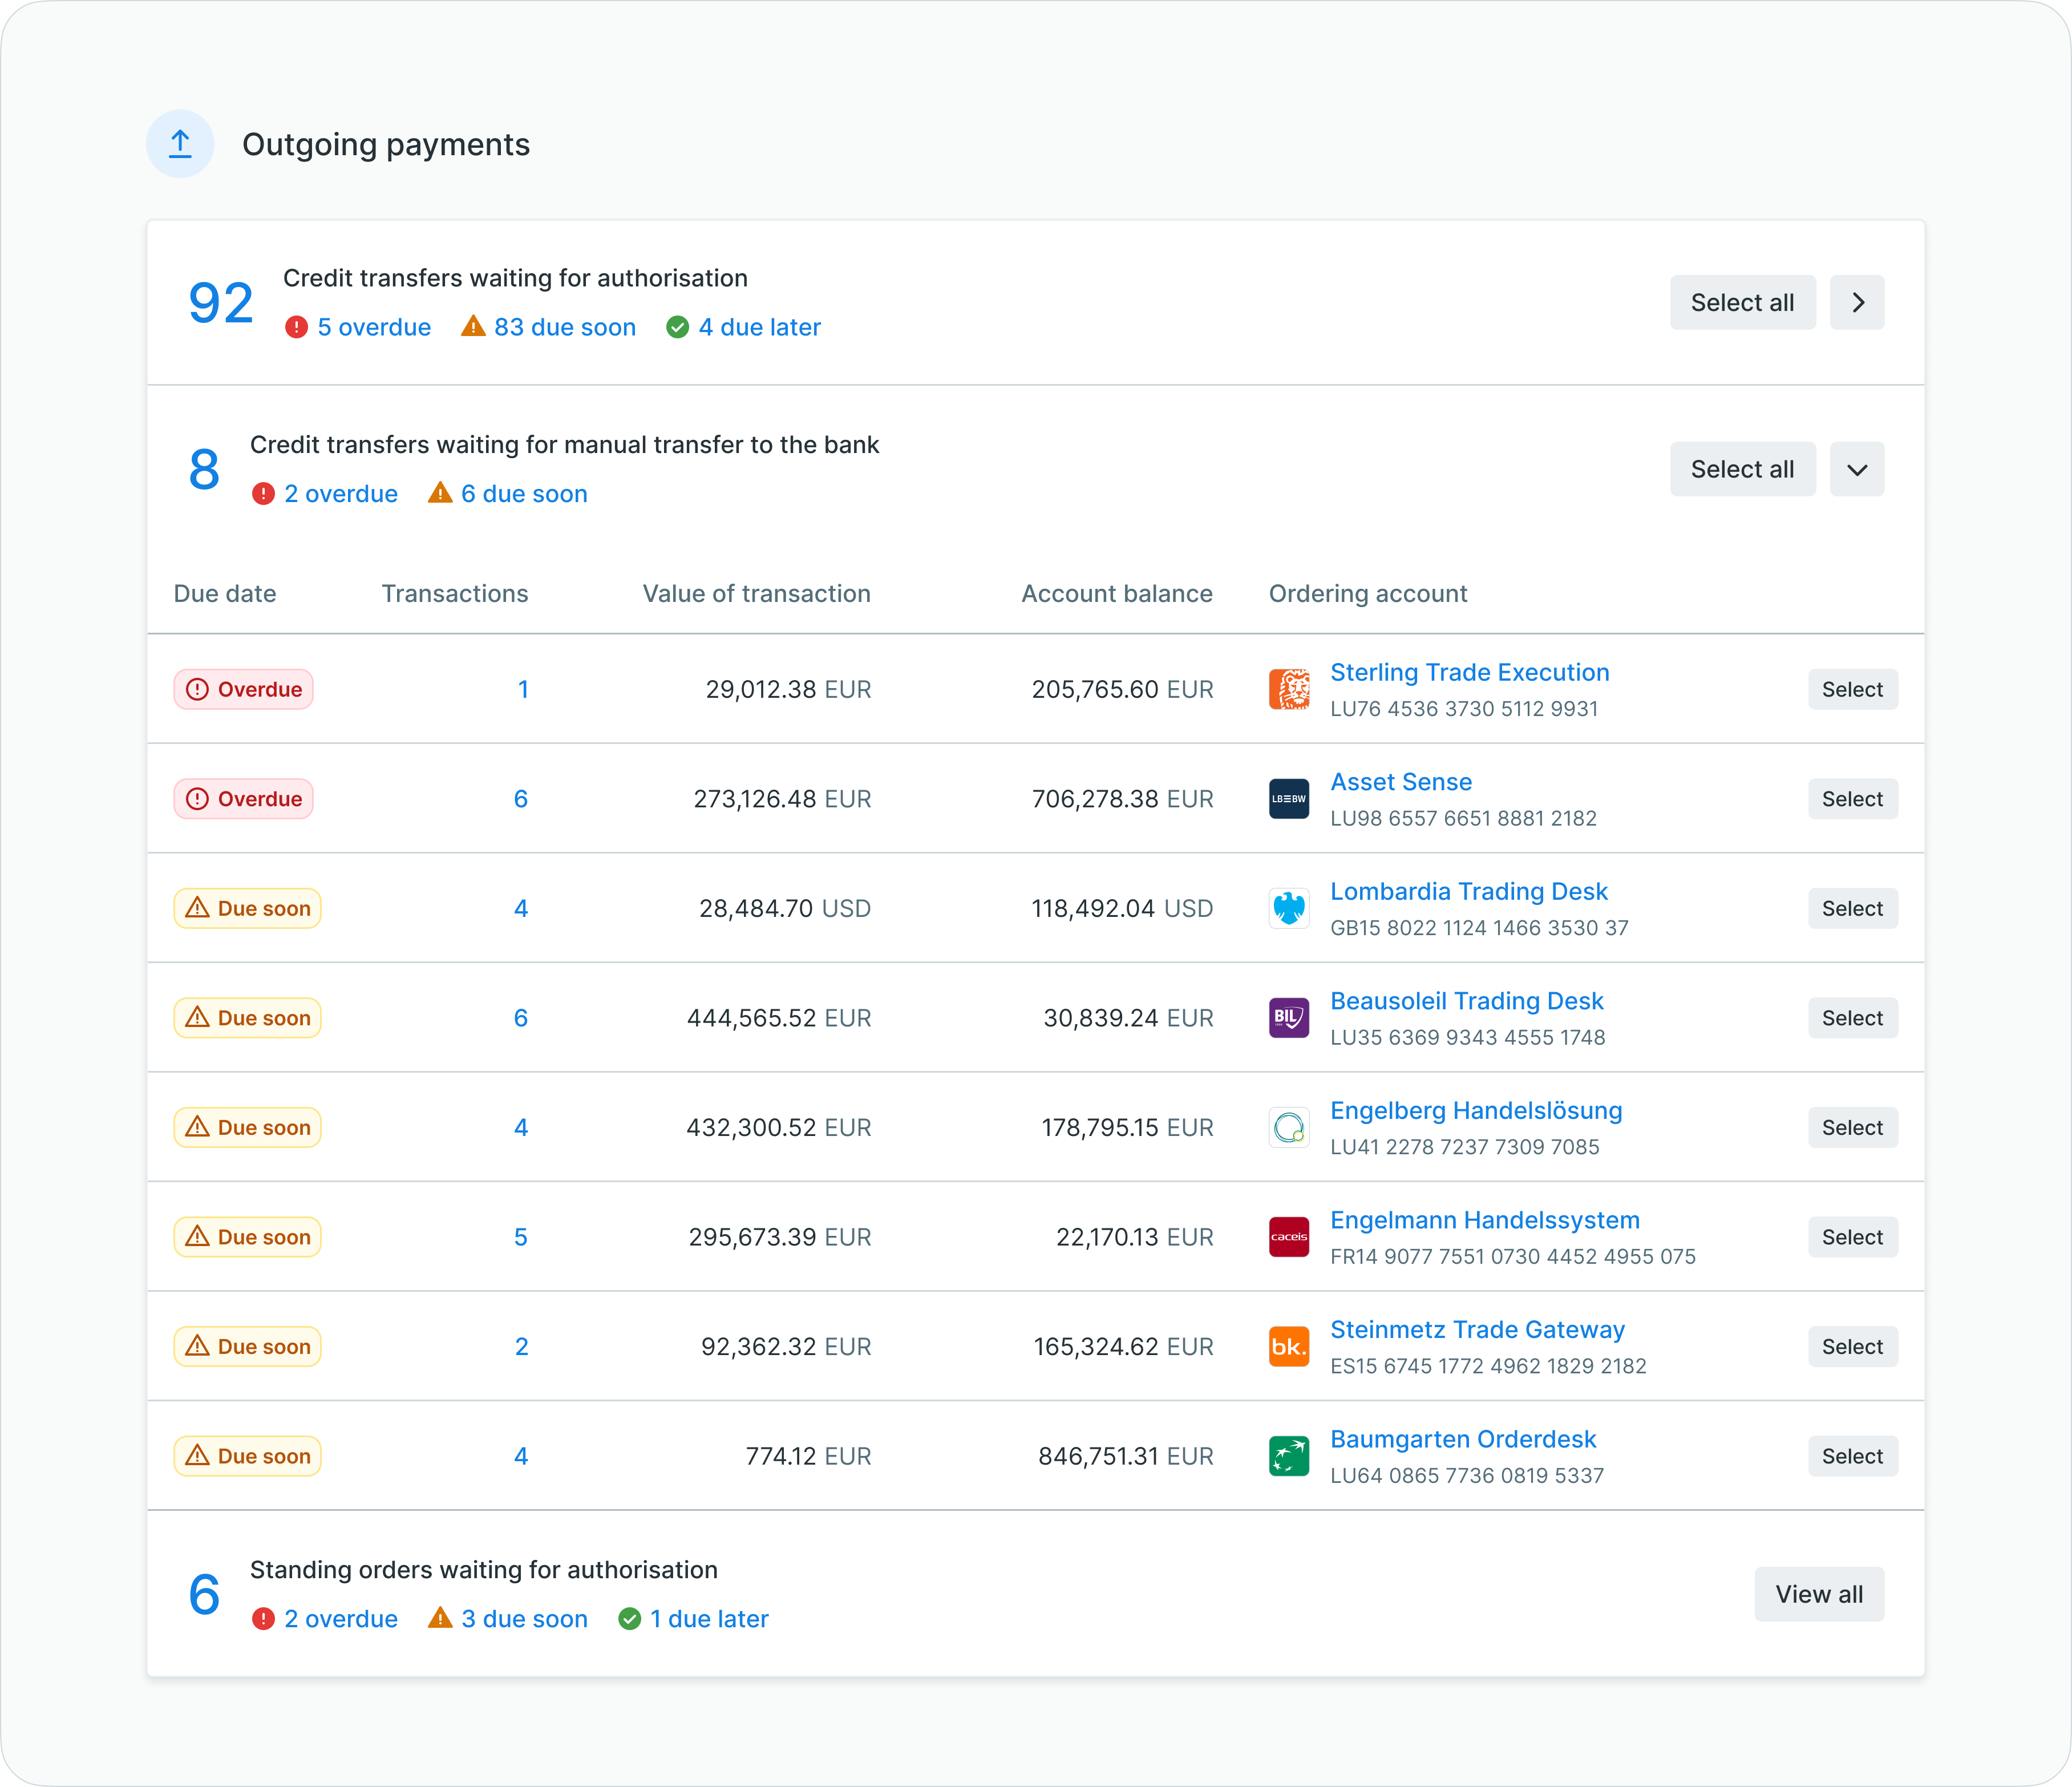The image size is (2072, 1787).
Task: Collapse the manual transfer section chevron
Action: pos(1856,469)
